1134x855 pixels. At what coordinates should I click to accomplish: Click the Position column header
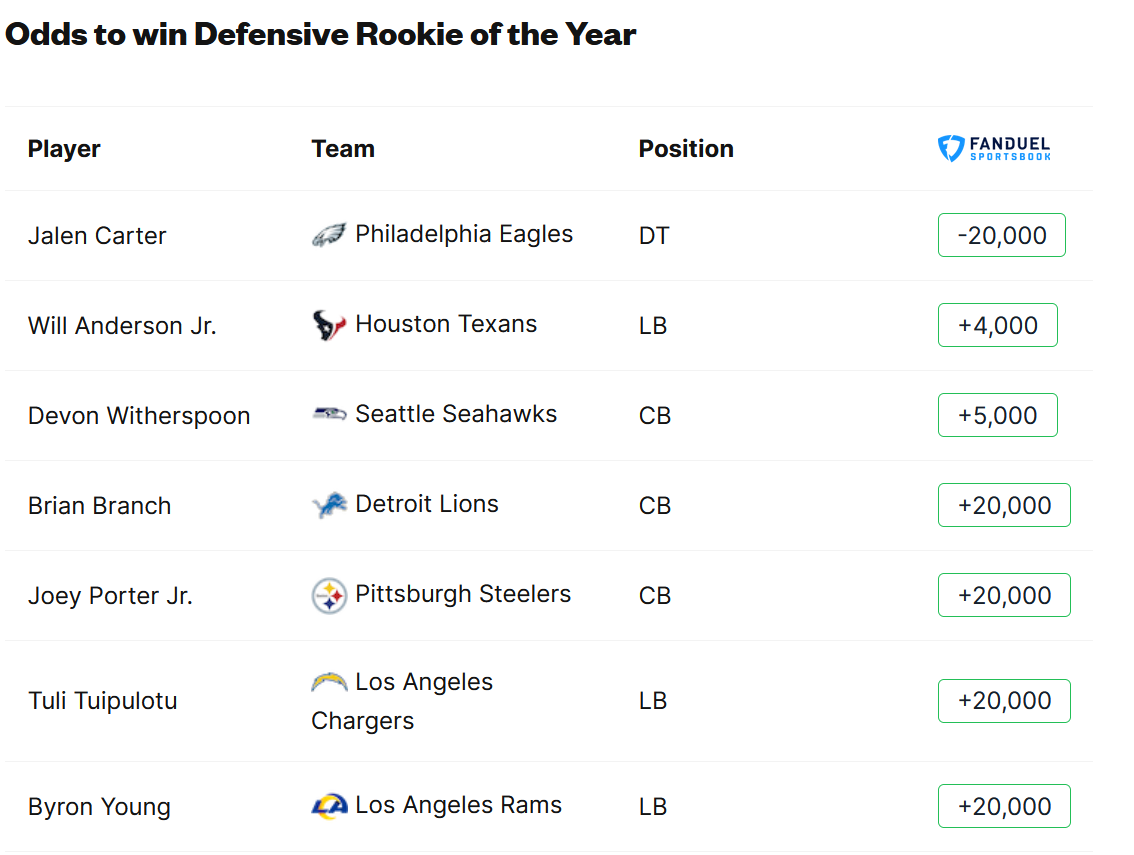coord(686,149)
